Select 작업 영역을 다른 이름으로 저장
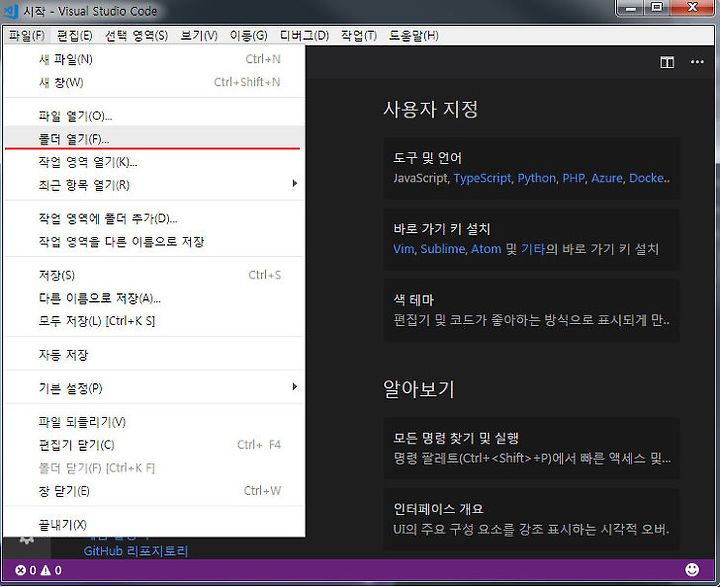Screen dimensions: 720x587 click(154, 241)
